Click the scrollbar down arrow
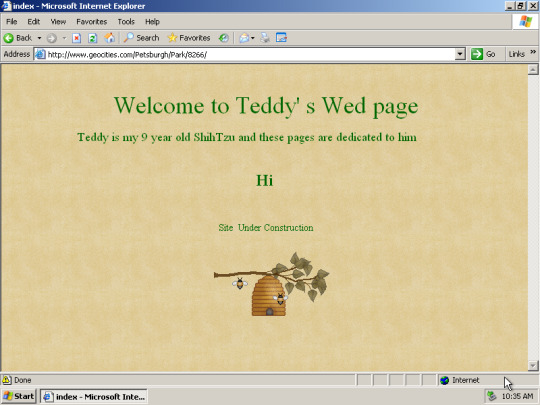This screenshot has width=540, height=405. pos(533,365)
